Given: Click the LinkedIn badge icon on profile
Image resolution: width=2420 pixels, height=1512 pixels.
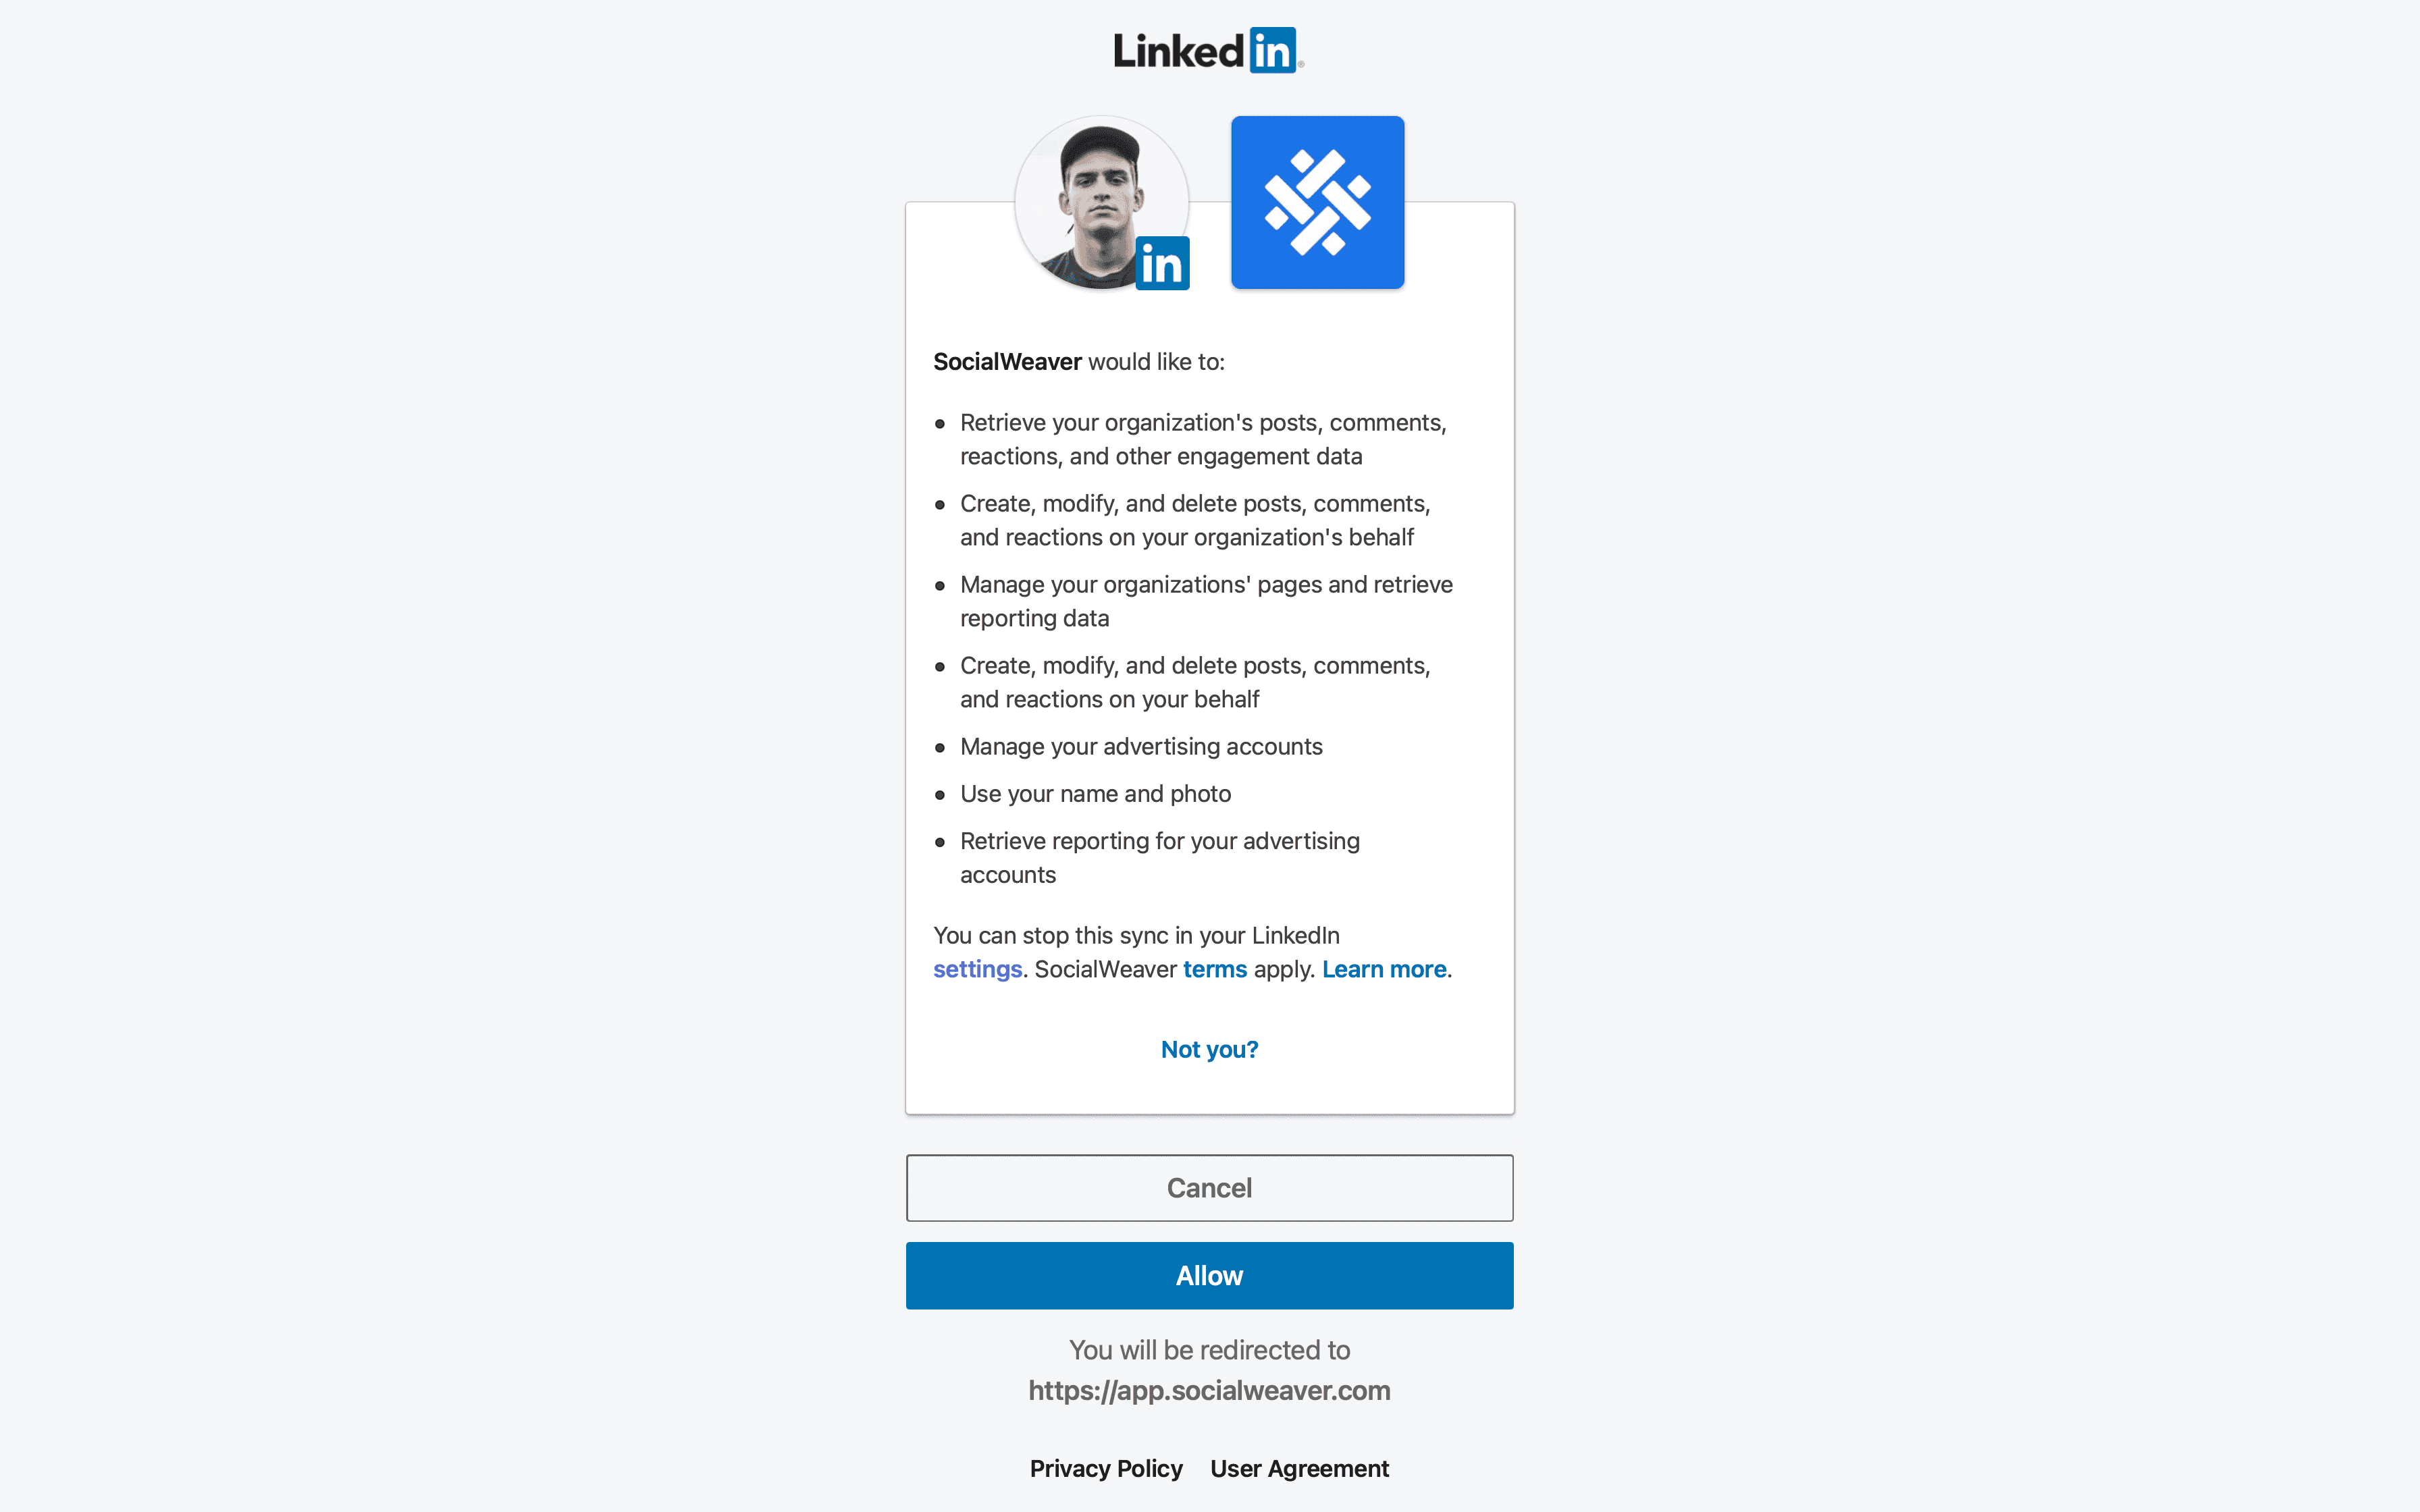Looking at the screenshot, I should [1162, 263].
